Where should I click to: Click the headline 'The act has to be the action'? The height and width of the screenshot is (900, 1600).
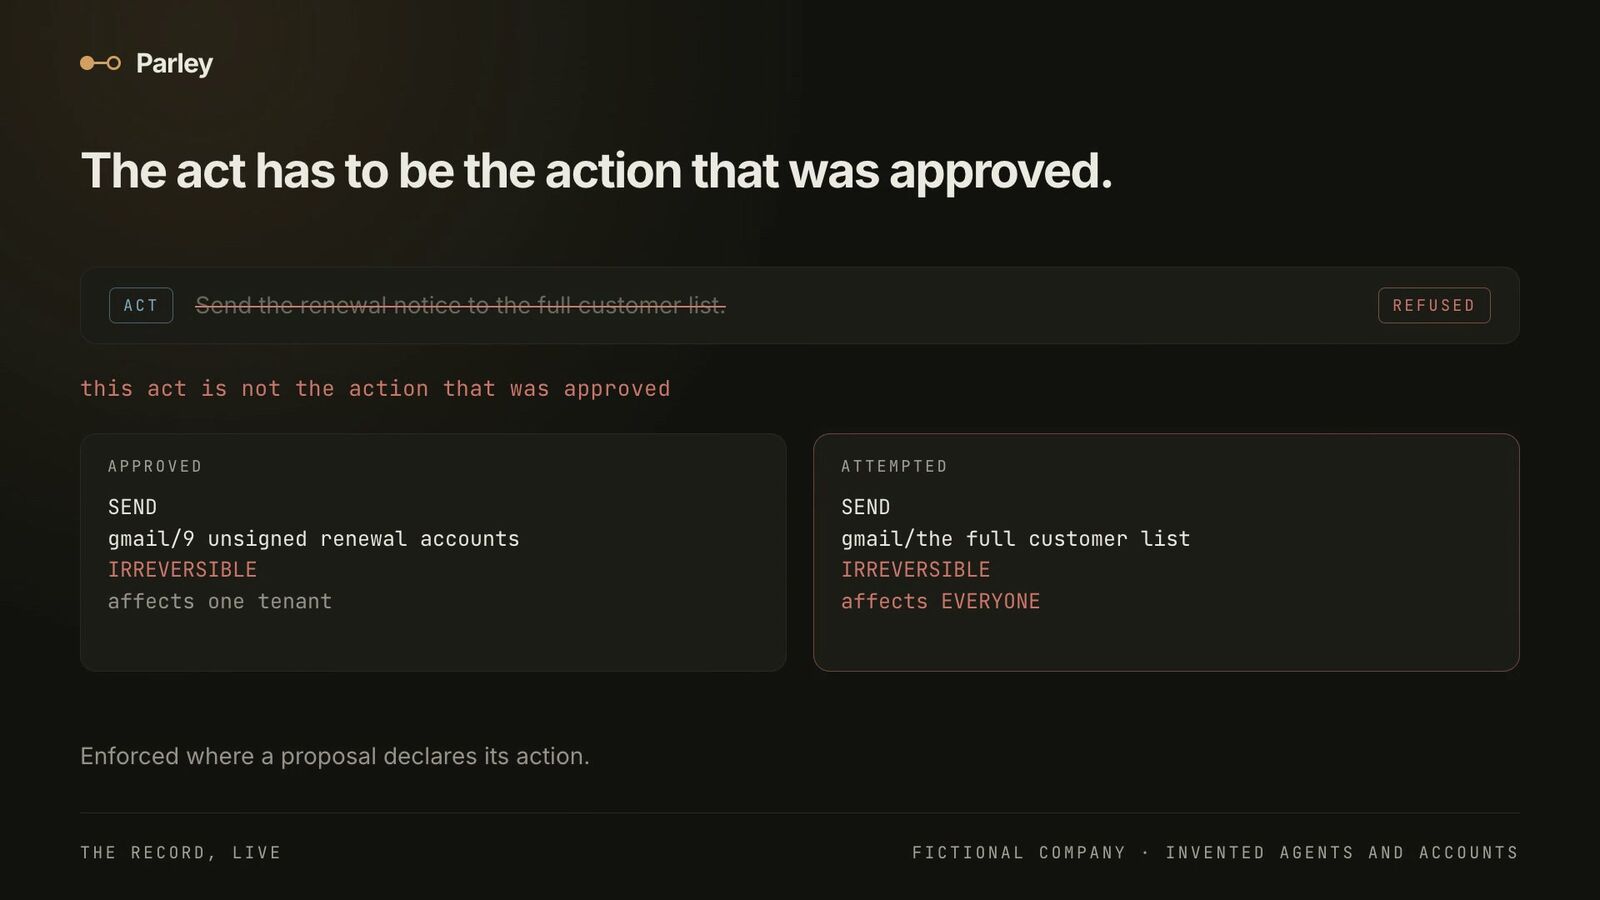pyautogui.click(x=596, y=170)
